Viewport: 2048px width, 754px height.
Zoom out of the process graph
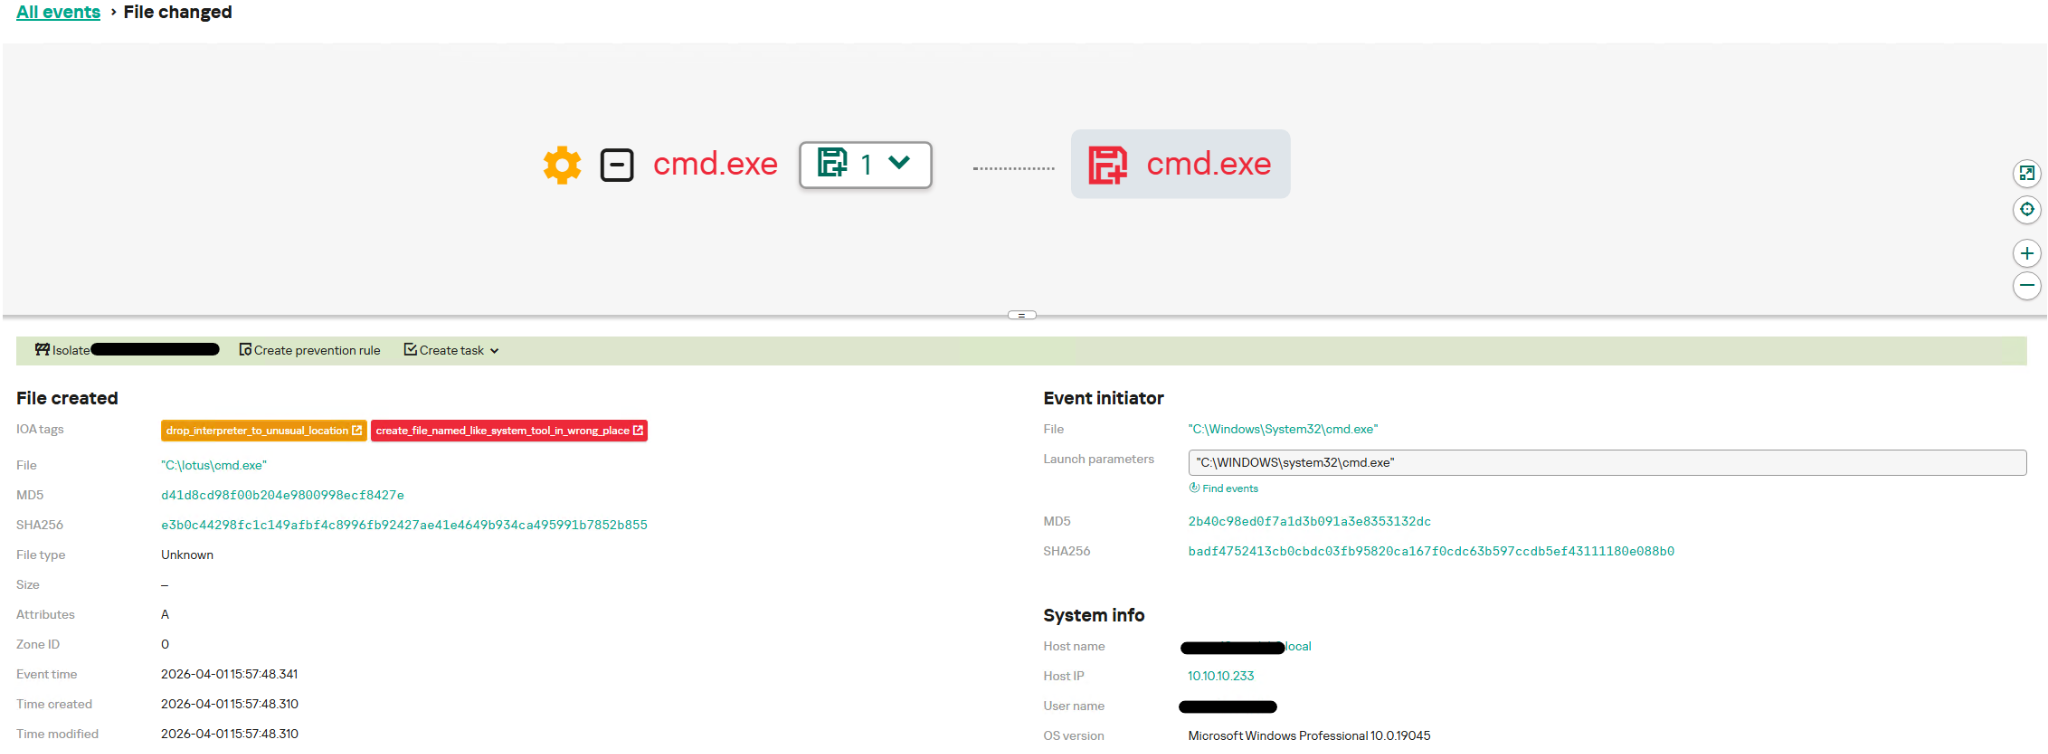2026,286
